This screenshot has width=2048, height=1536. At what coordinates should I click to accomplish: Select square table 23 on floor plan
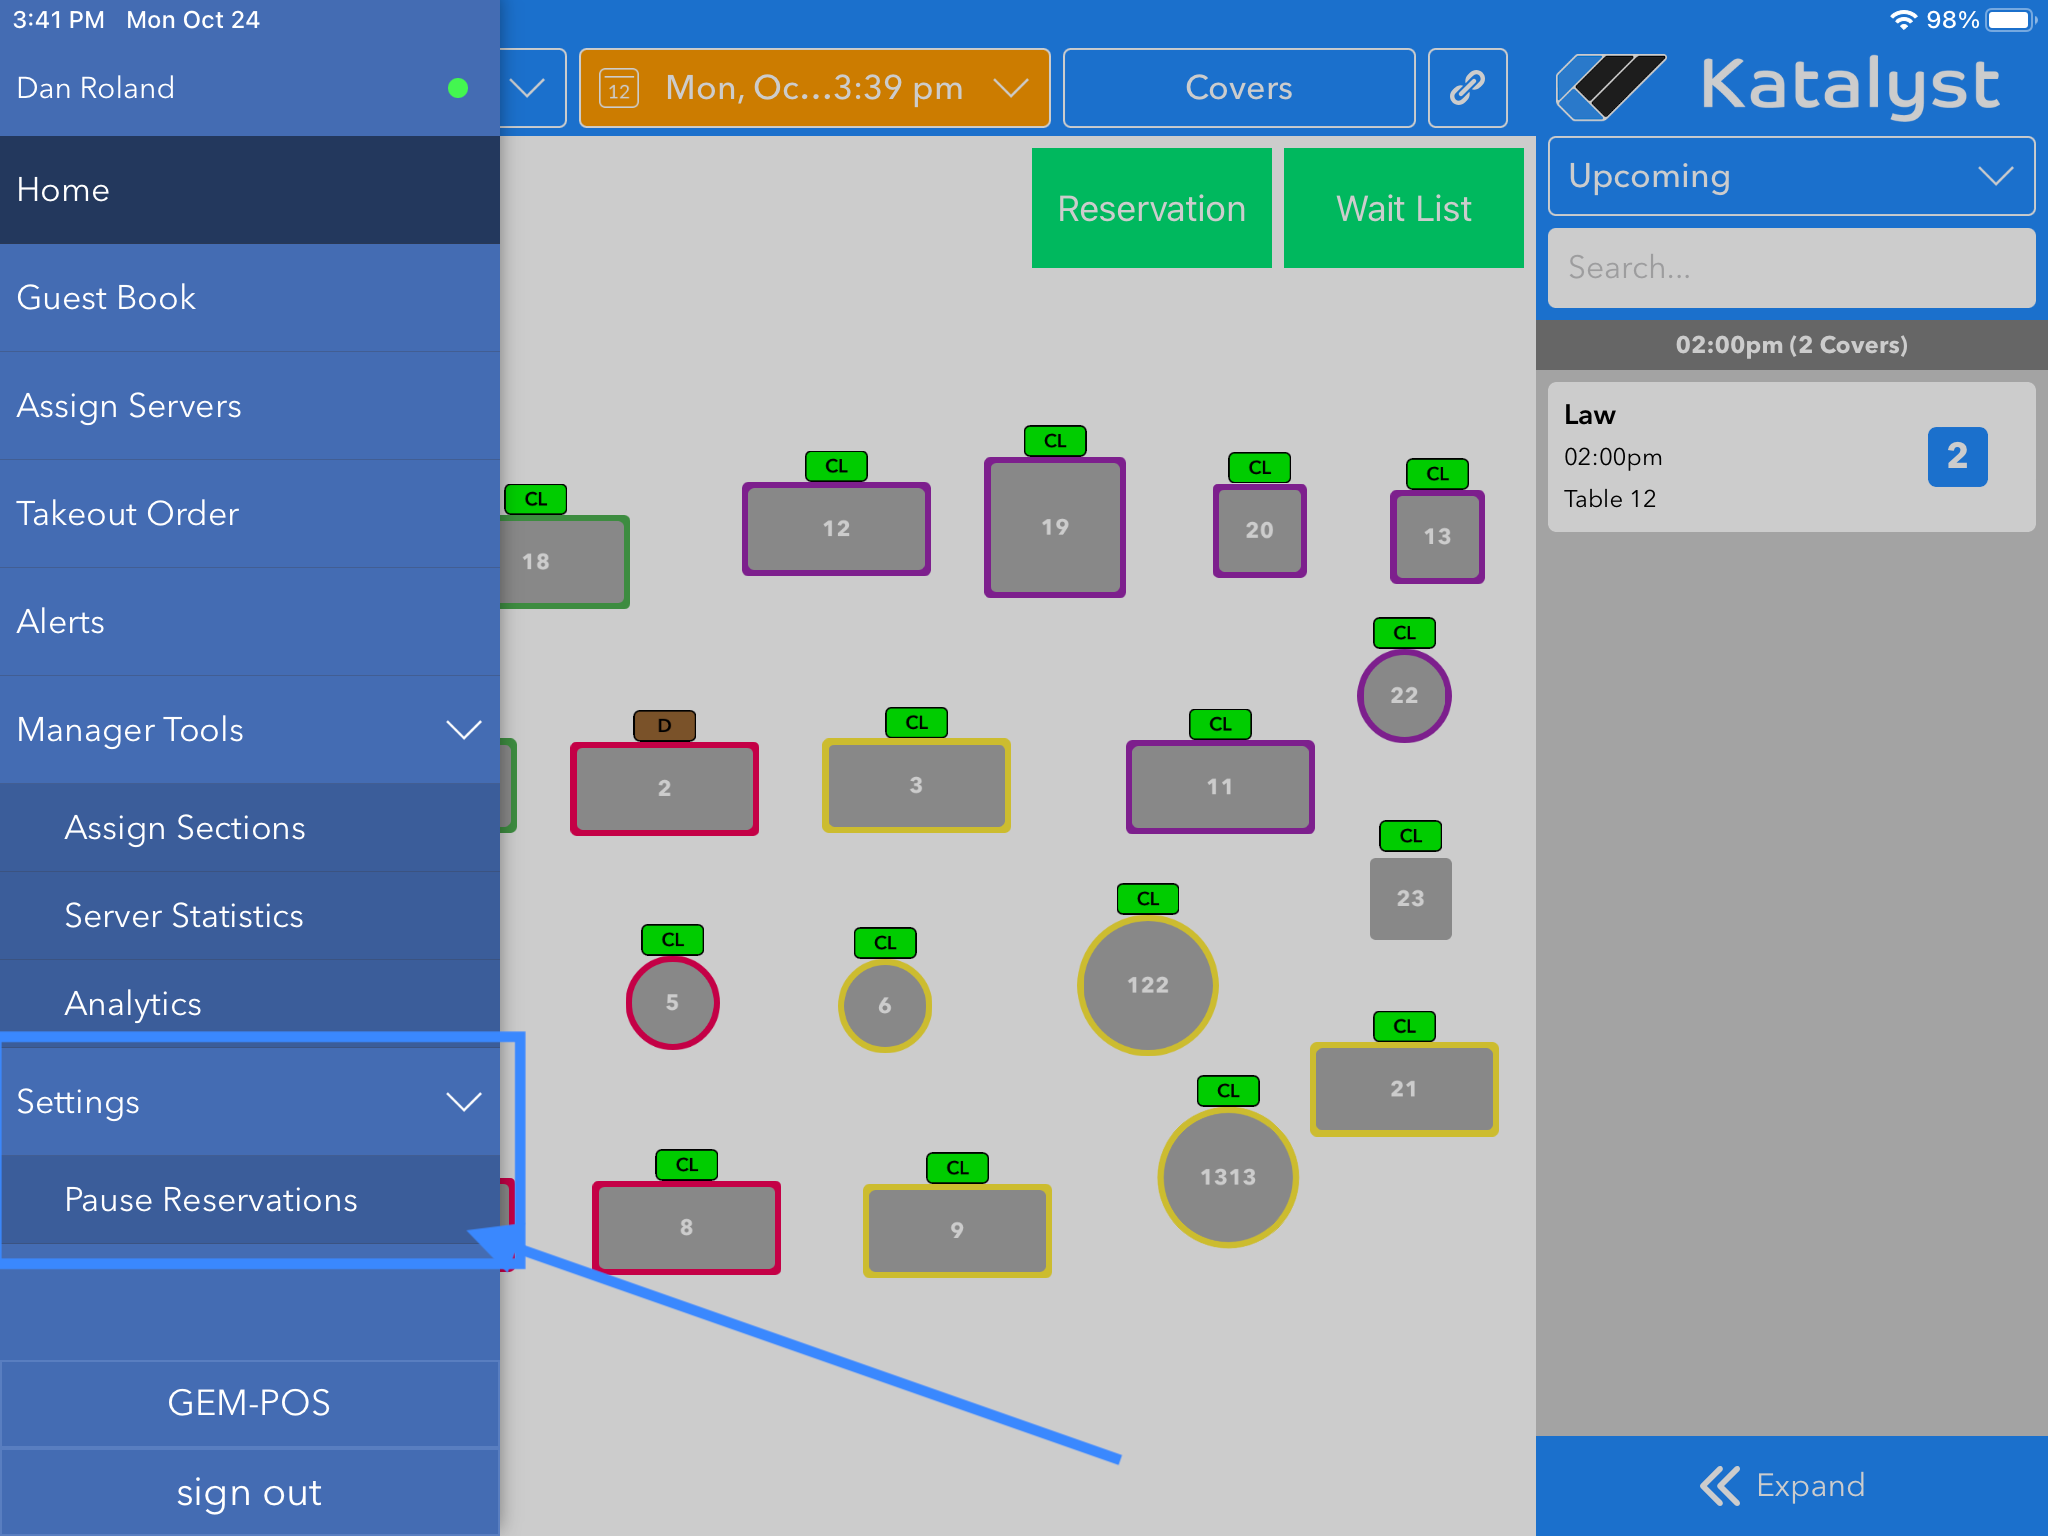[1410, 898]
